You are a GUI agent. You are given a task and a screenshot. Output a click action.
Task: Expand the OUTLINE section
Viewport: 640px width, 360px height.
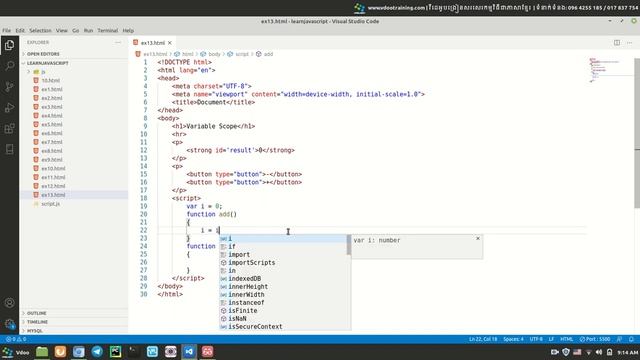tap(36, 313)
